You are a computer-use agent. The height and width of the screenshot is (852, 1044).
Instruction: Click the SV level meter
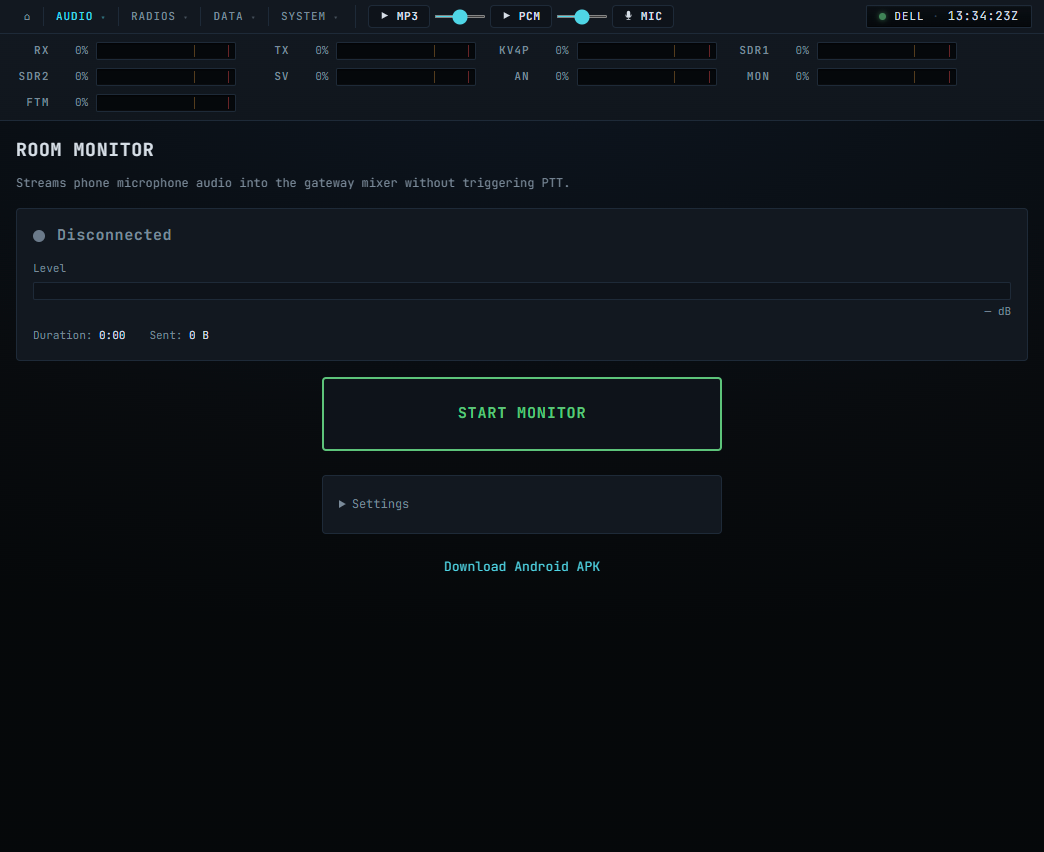click(406, 77)
